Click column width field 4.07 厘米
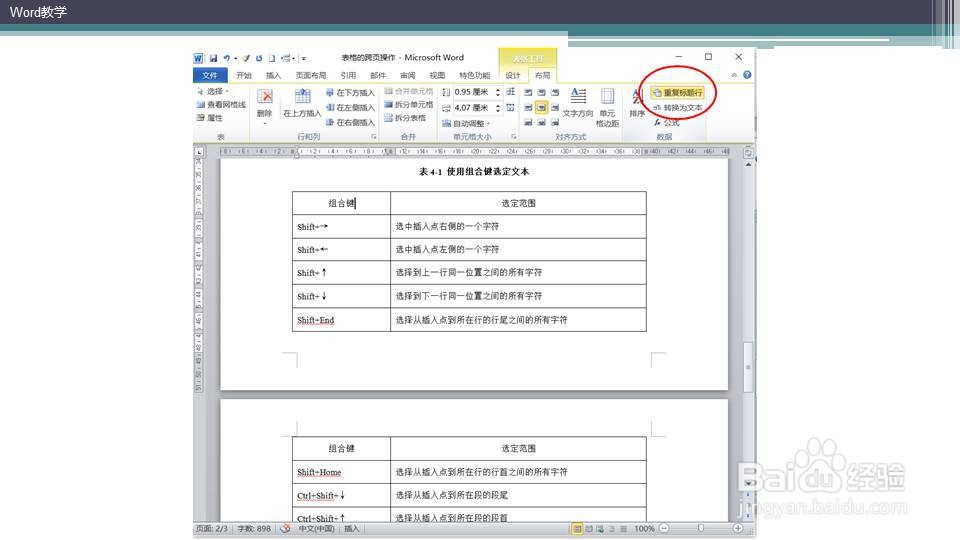Image resolution: width=960 pixels, height=540 pixels. point(473,108)
